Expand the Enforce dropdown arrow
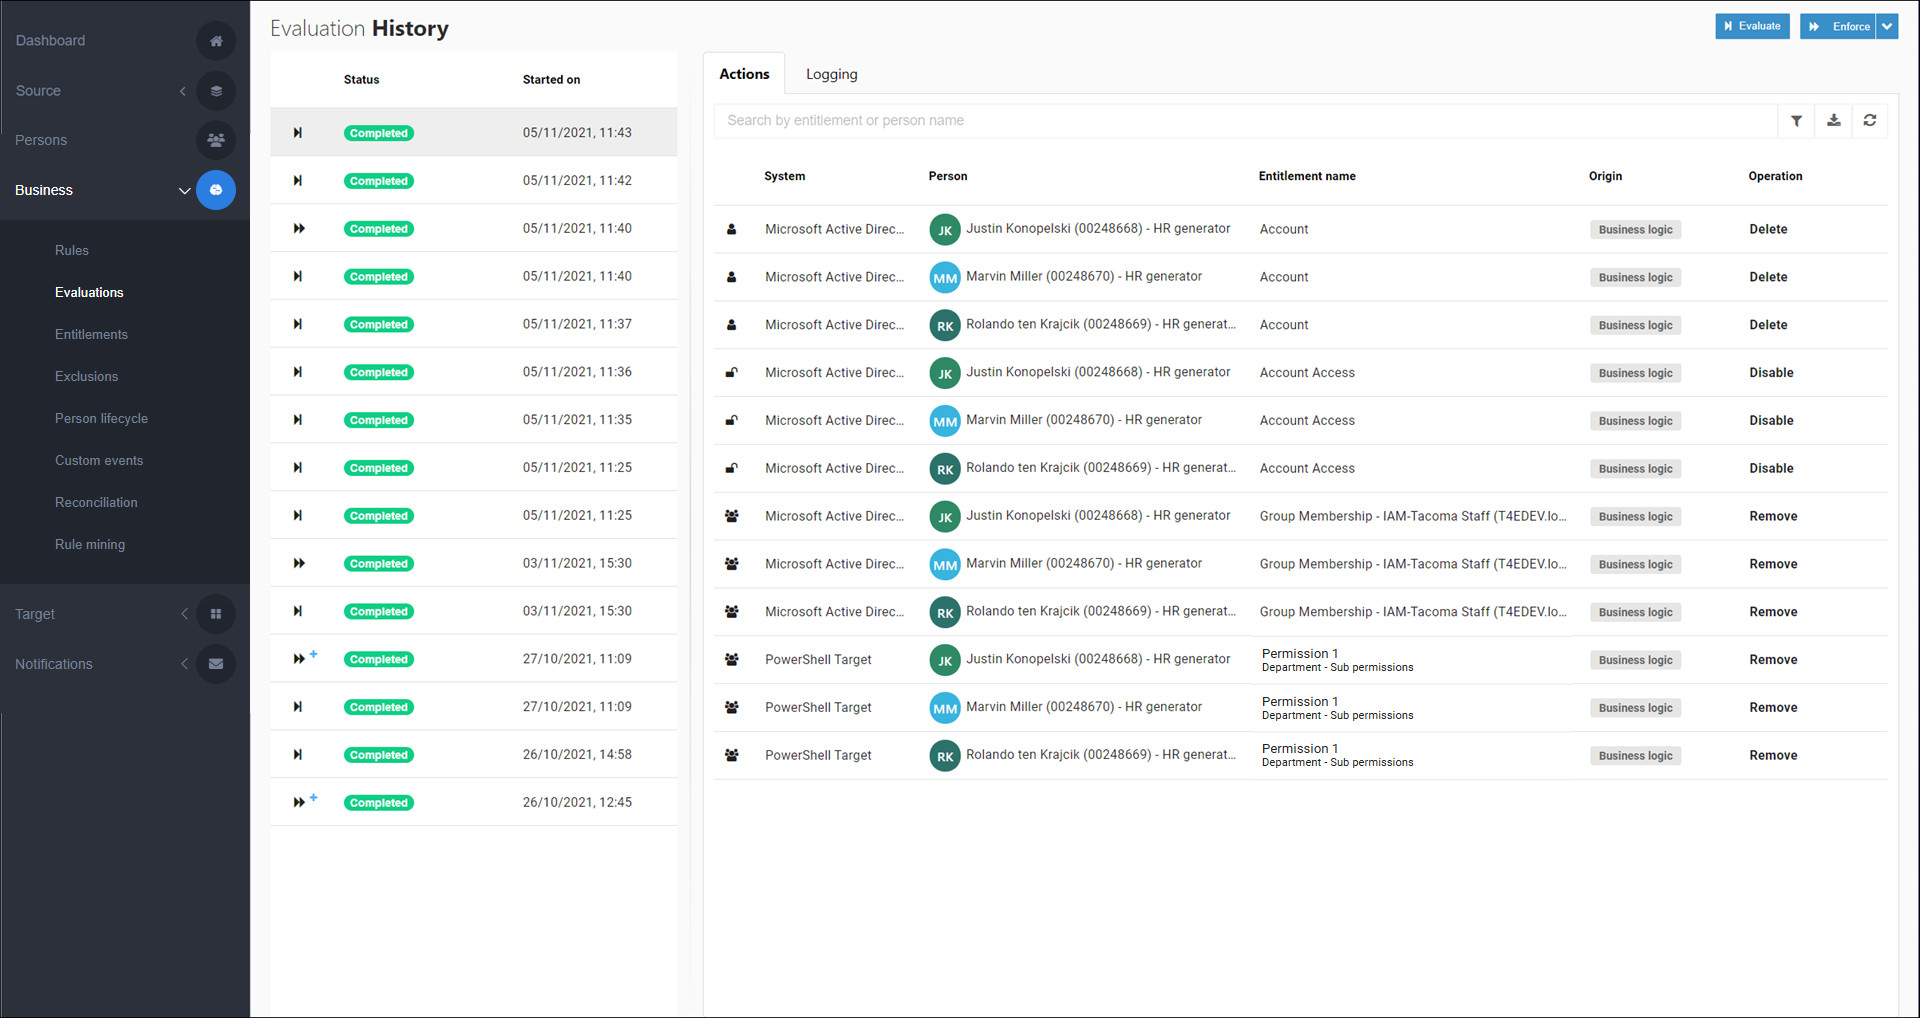Viewport: 1920px width, 1019px height. tap(1887, 27)
